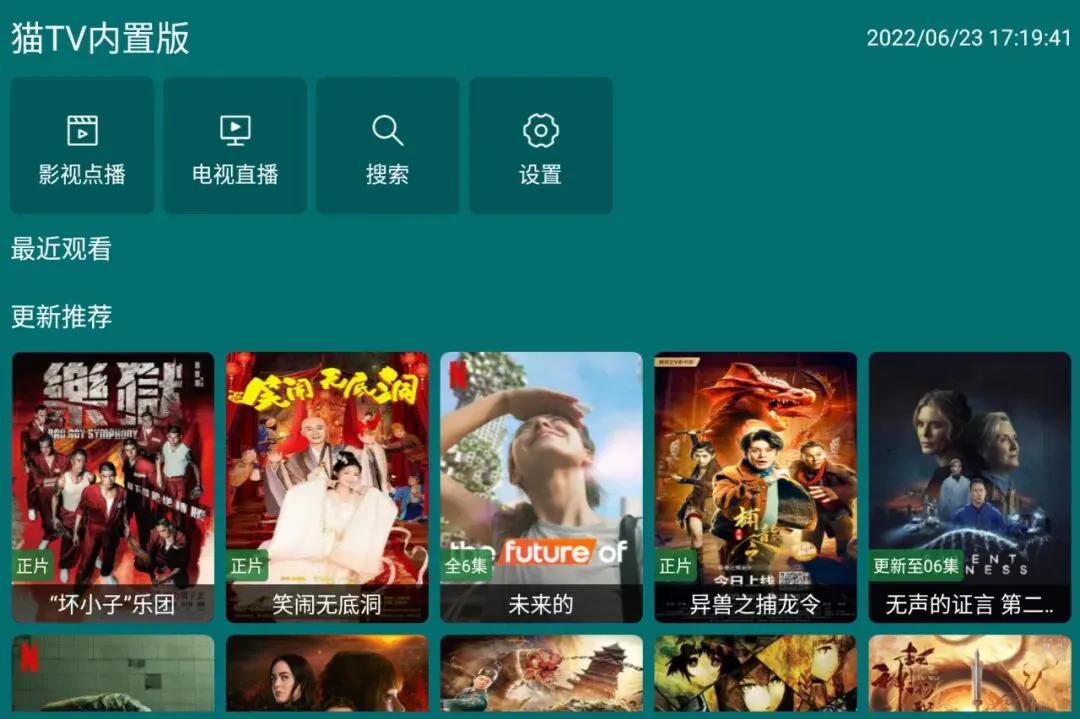
Task: Open the 未来的 poster
Action: [x=541, y=488]
